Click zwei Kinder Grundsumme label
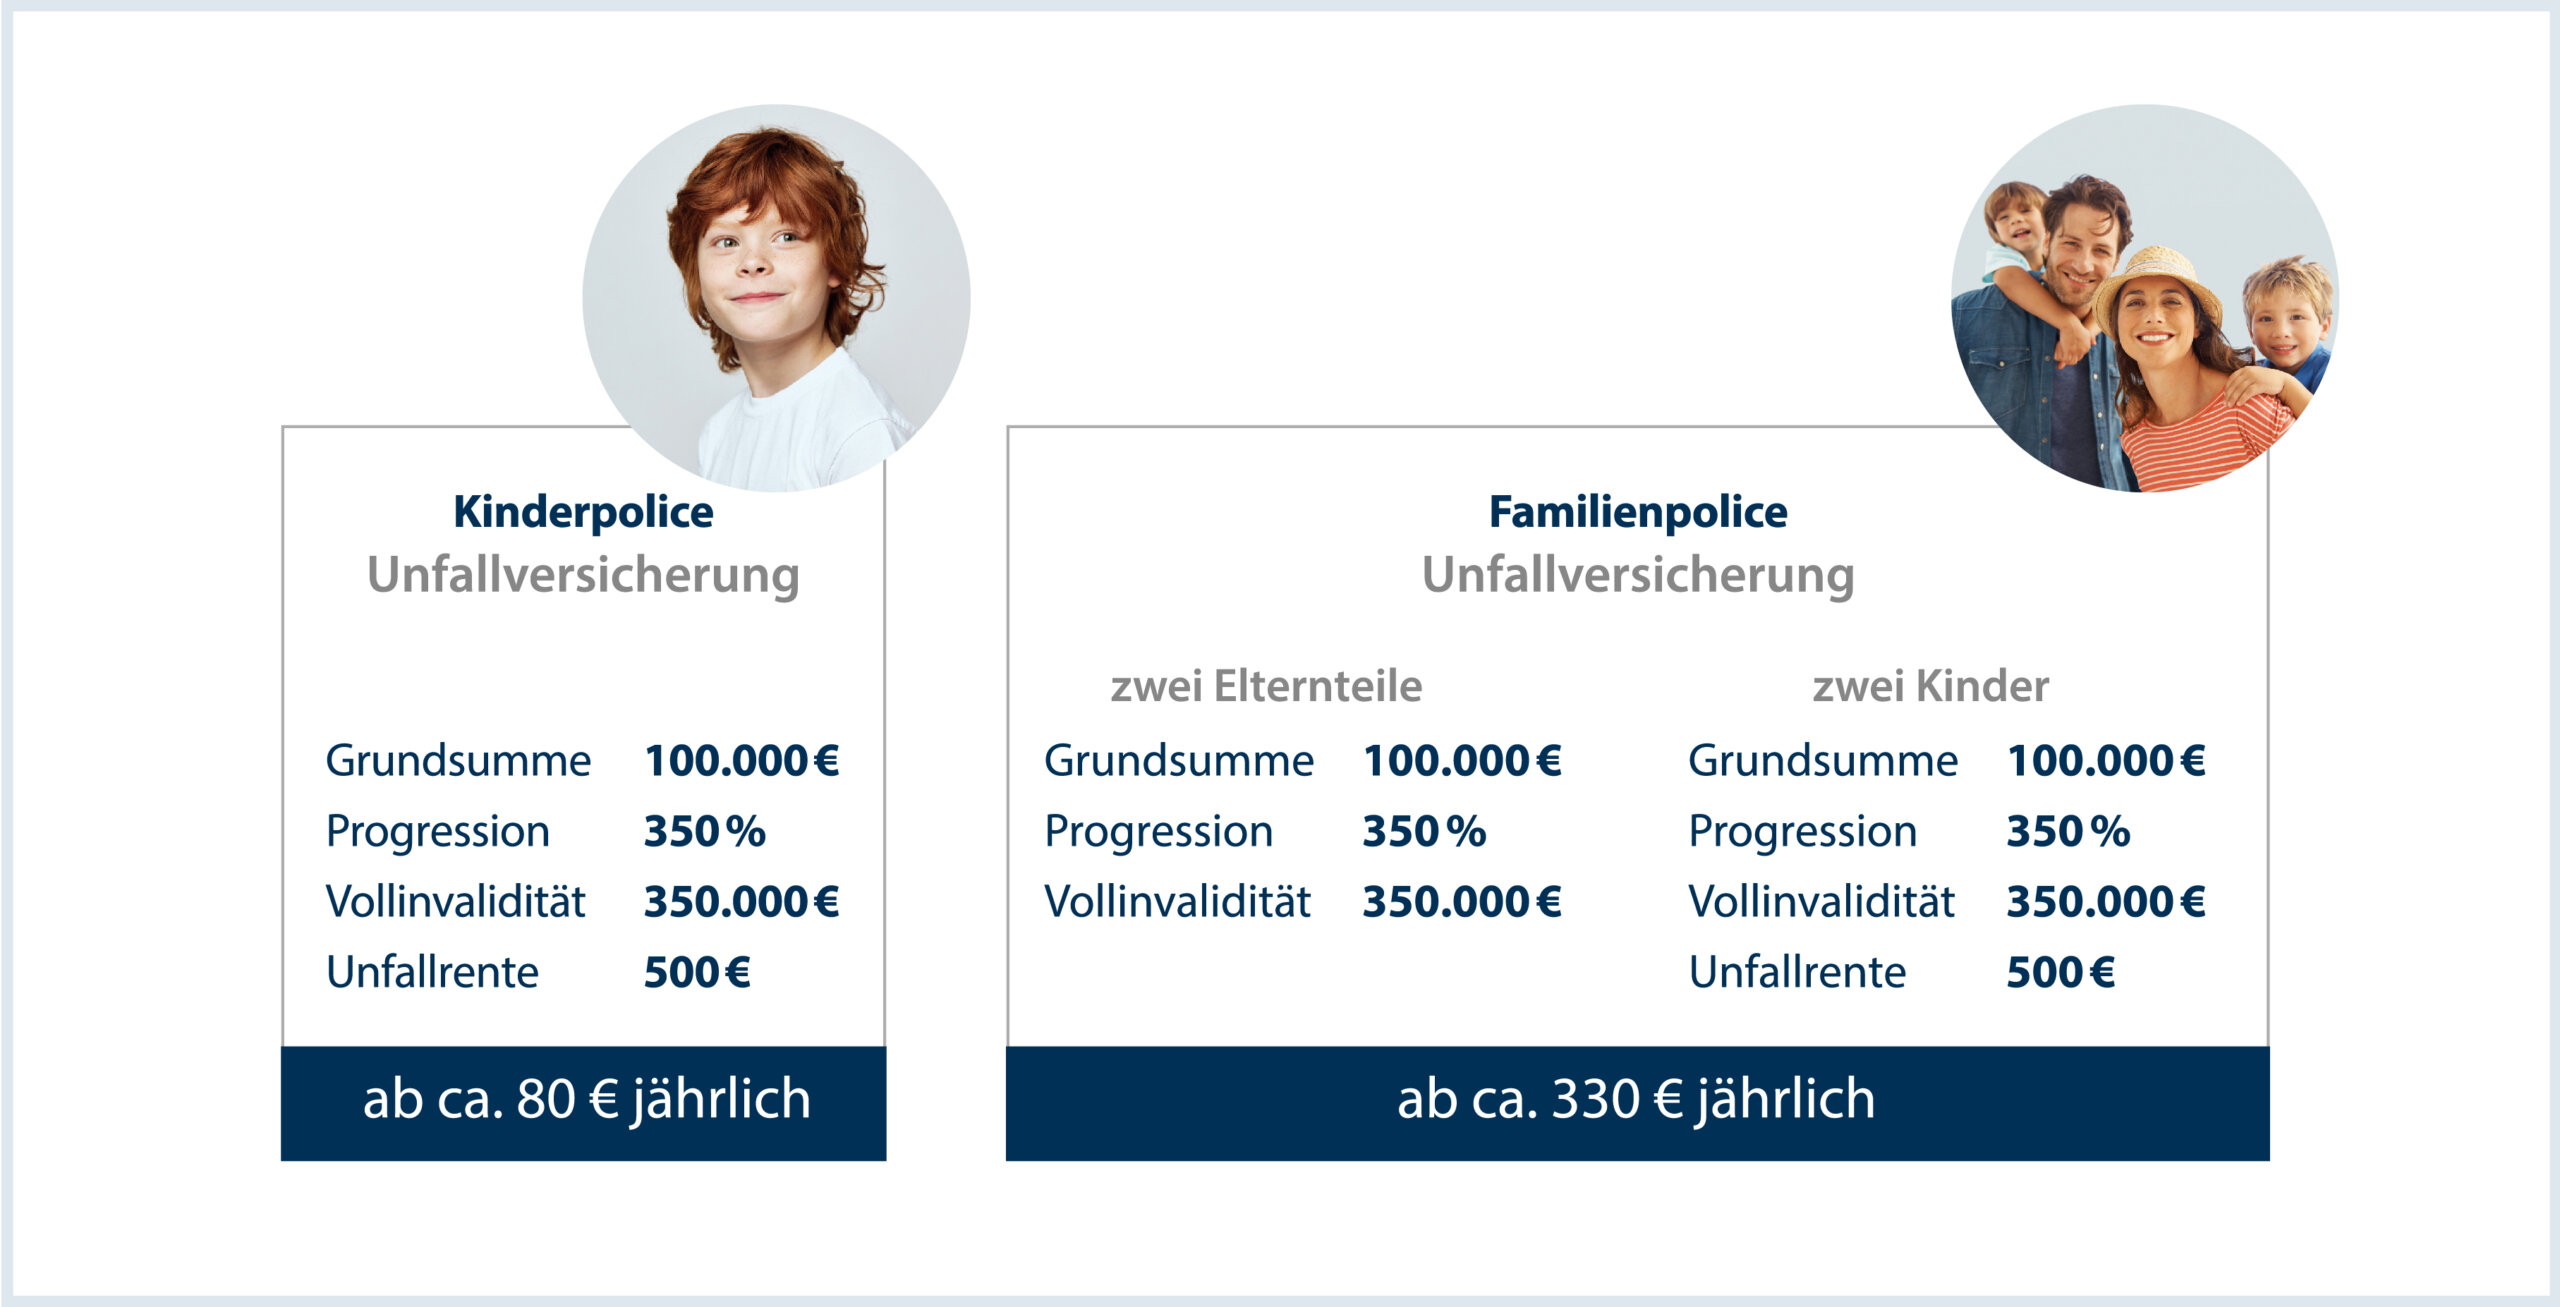2560x1307 pixels. [x=1823, y=761]
